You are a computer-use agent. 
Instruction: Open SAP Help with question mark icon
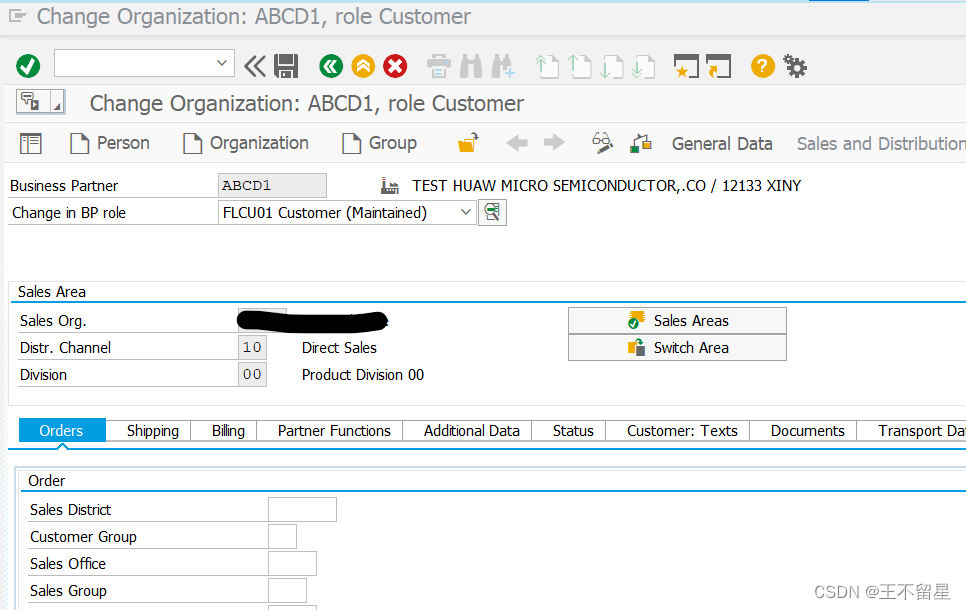pyautogui.click(x=762, y=66)
